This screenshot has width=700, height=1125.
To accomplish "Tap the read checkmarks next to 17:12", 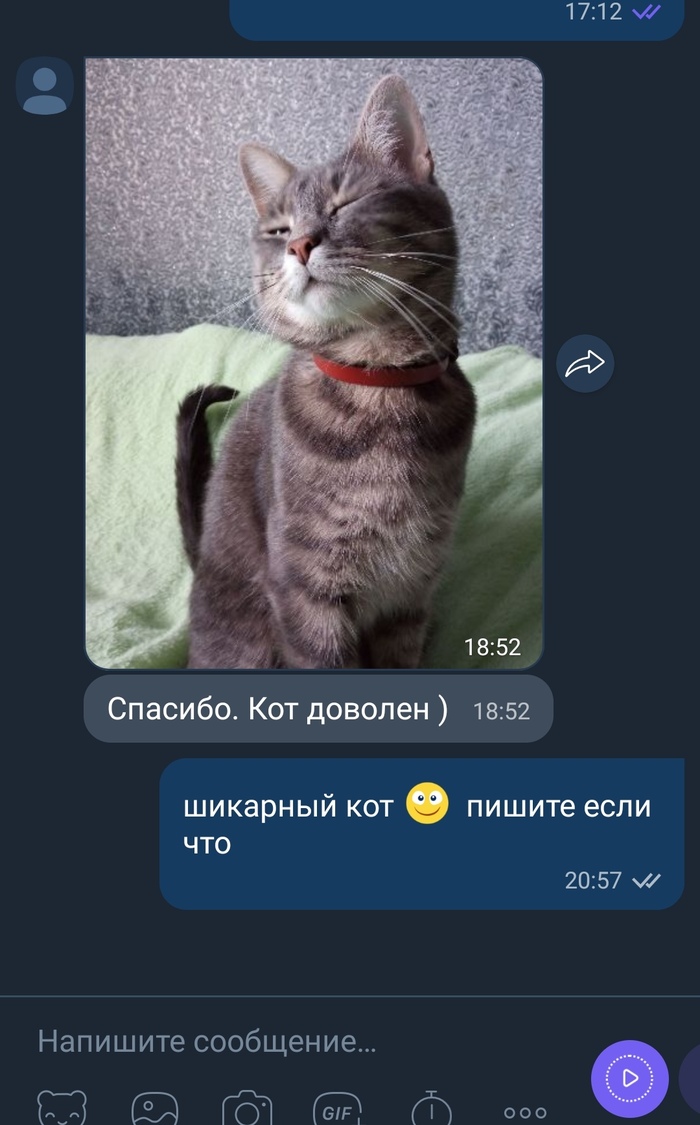I will [647, 11].
